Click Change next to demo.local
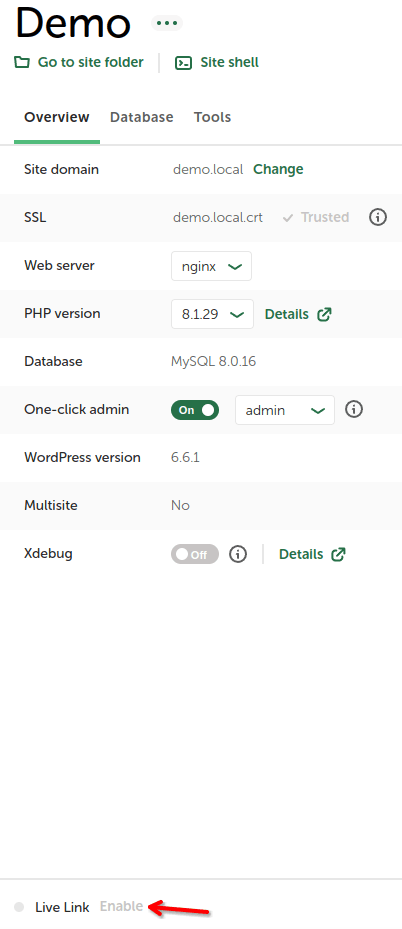 pyautogui.click(x=278, y=169)
